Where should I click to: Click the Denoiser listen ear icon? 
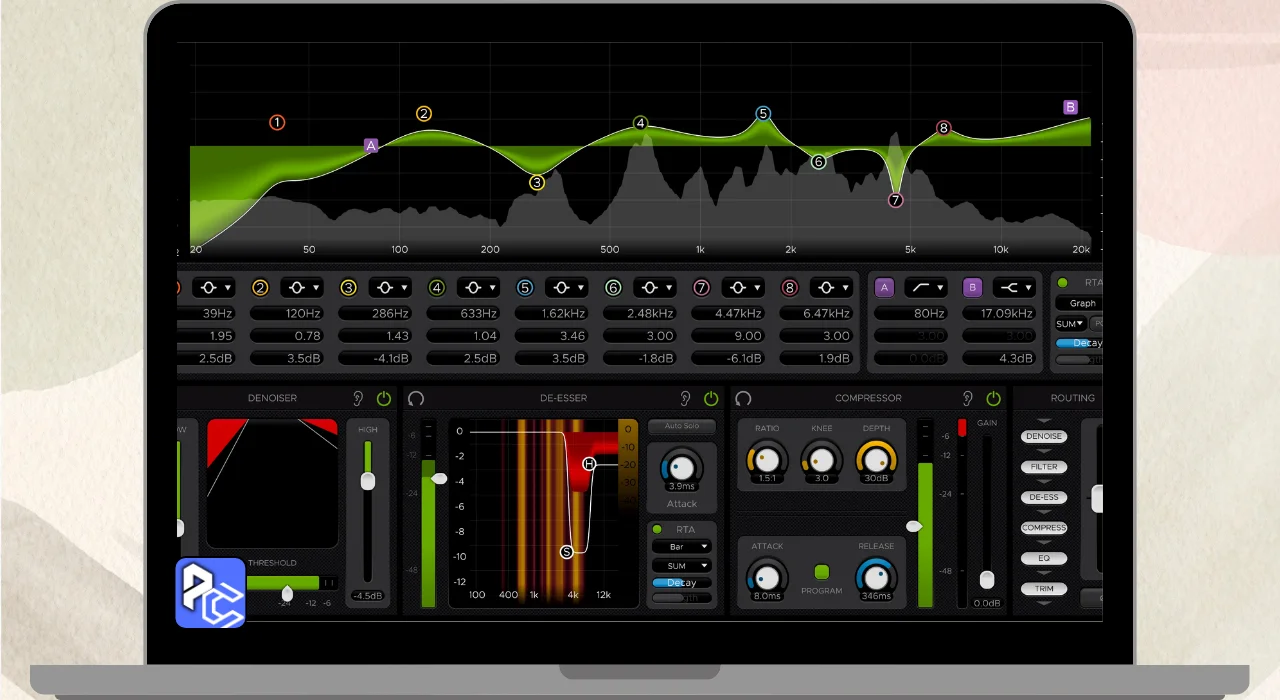[358, 398]
